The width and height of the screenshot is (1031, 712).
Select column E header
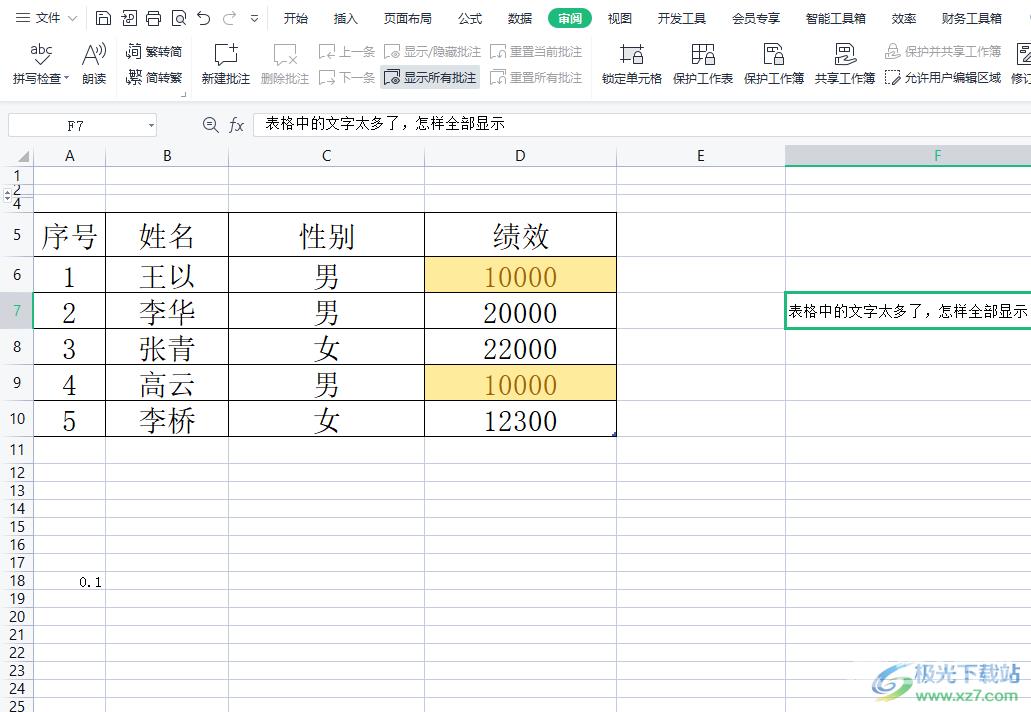pos(700,156)
